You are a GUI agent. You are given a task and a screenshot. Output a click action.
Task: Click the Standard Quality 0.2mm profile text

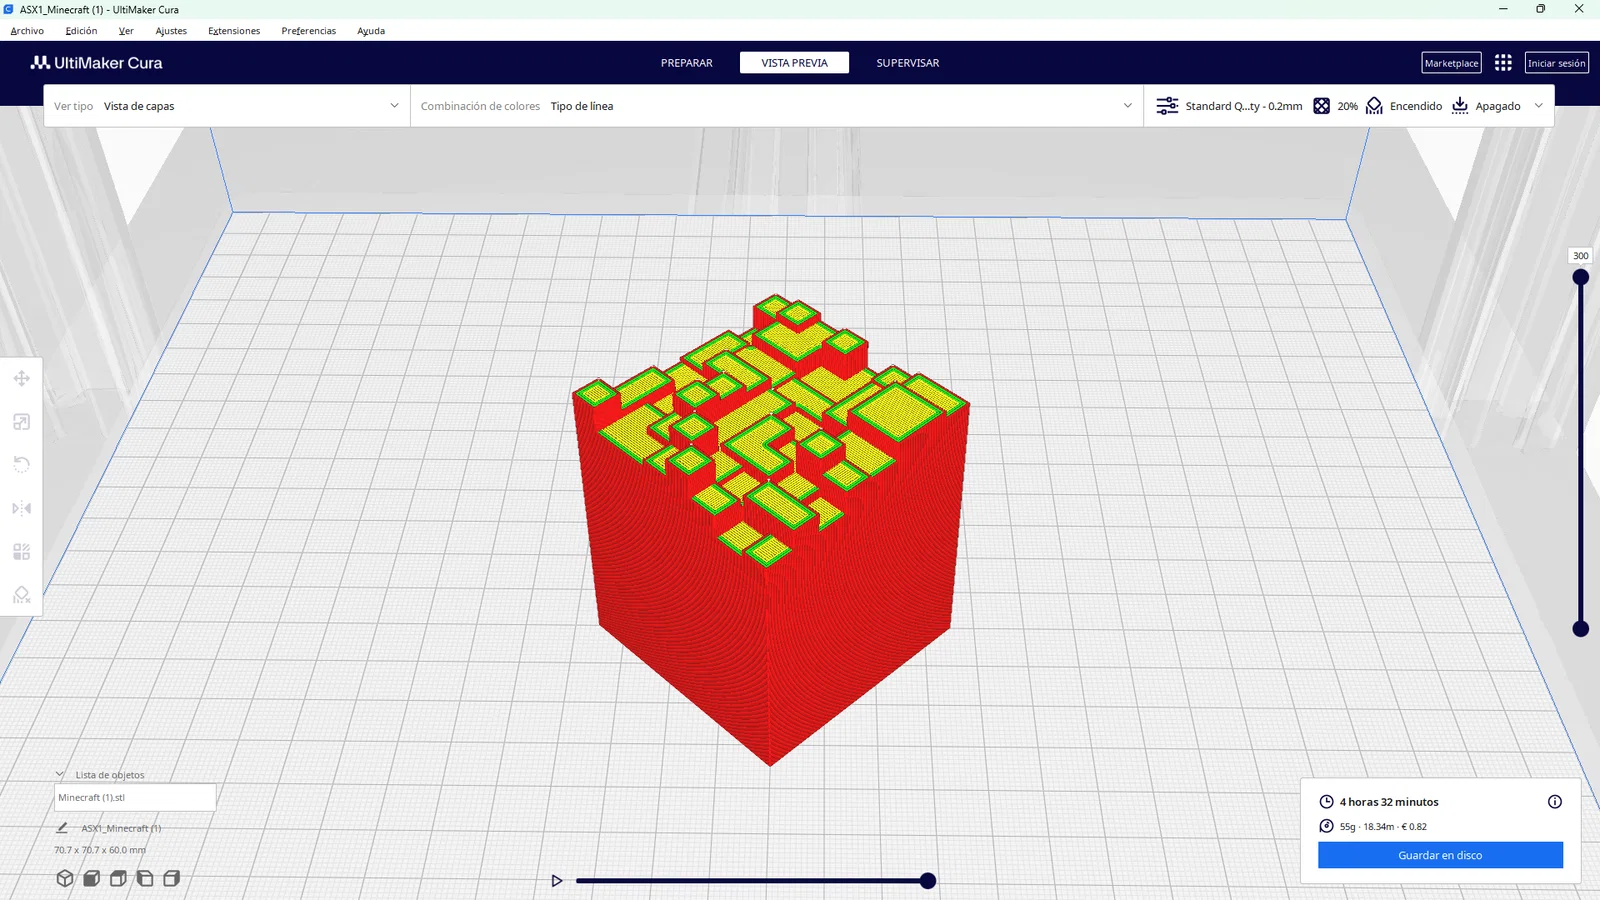[1244, 106]
